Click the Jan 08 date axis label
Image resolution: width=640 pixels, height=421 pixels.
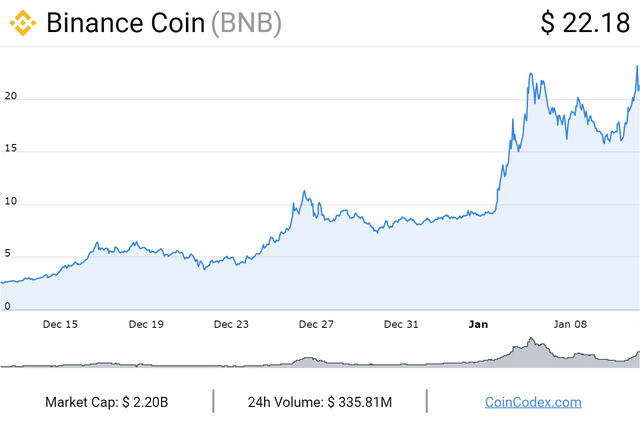(x=570, y=324)
